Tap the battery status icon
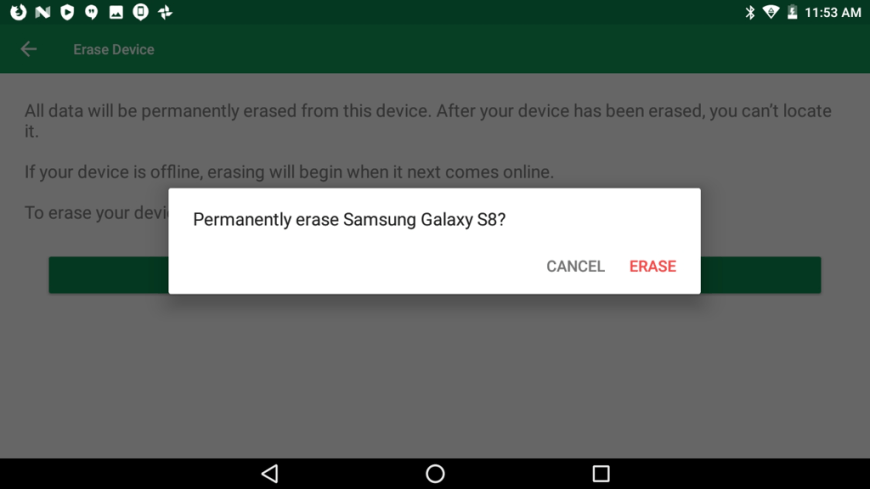This screenshot has height=489, width=870. (792, 12)
